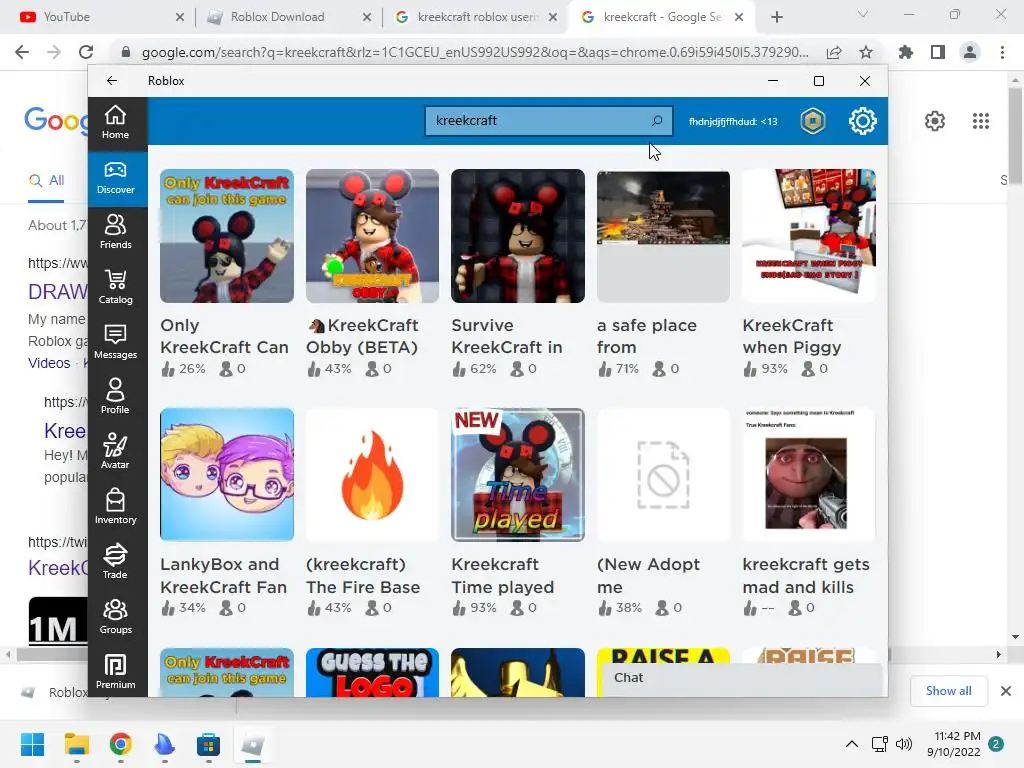This screenshot has height=768, width=1024.
Task: Open Roblox settings gear icon
Action: click(x=863, y=121)
